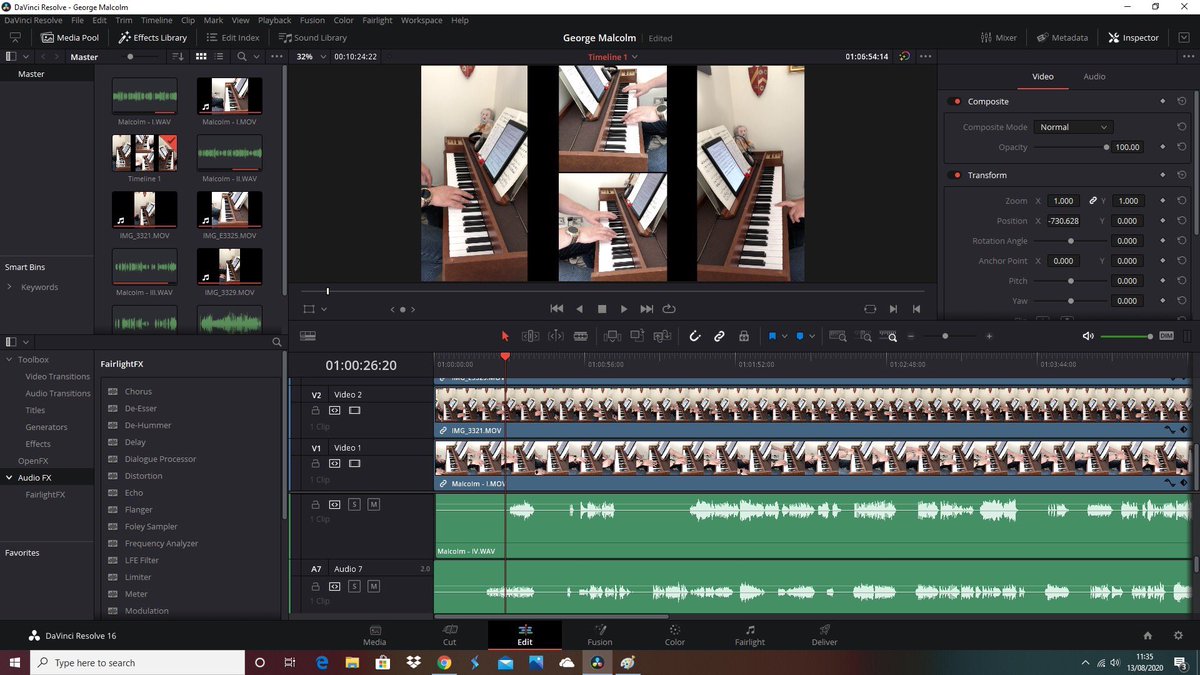Viewport: 1200px width, 675px height.
Task: Click the Insert Clip toolbar icon
Action: (x=612, y=337)
